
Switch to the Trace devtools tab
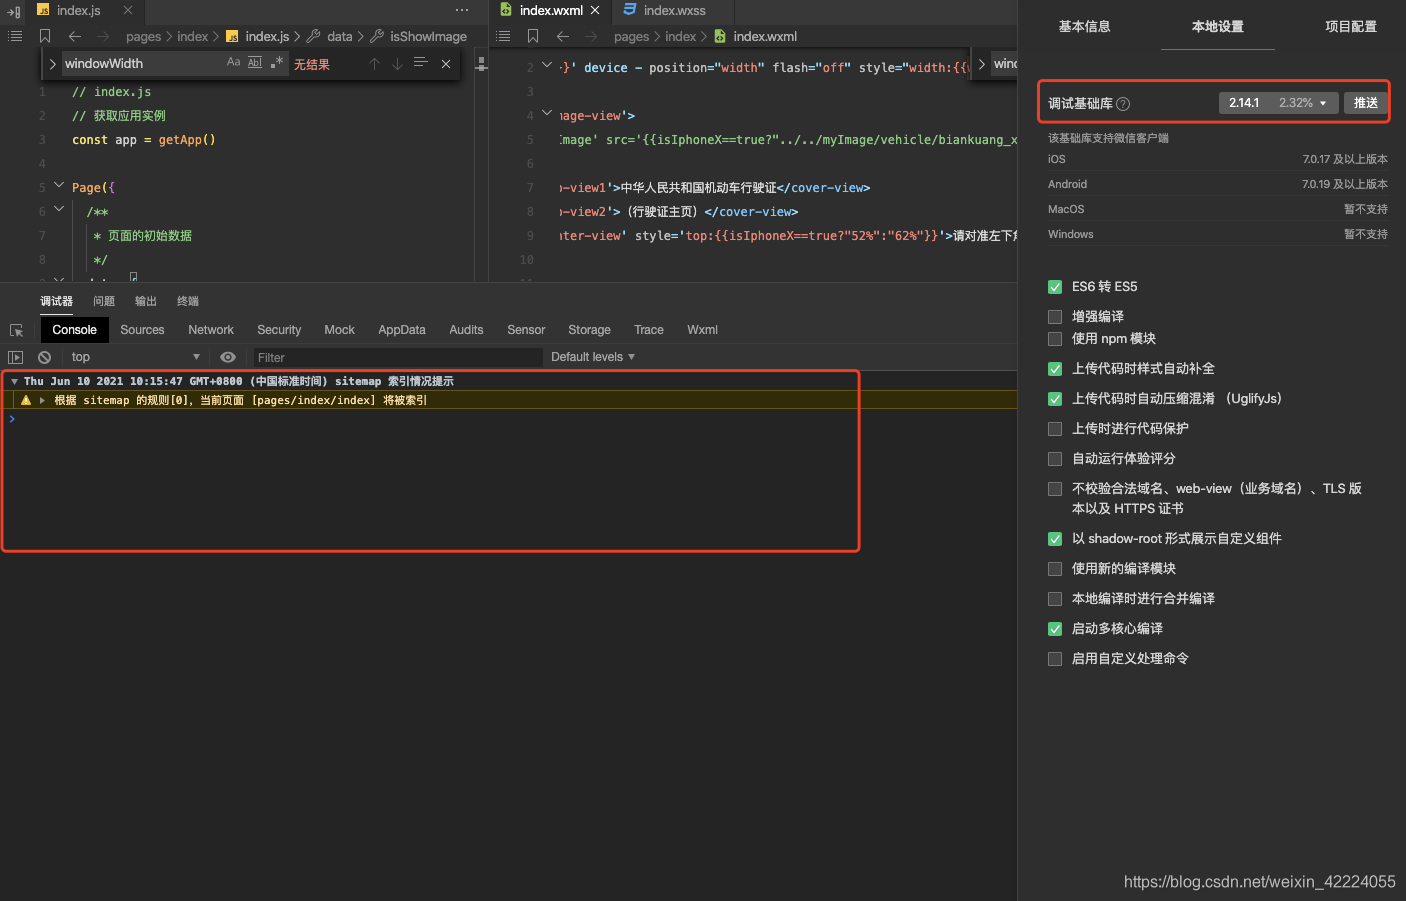click(x=649, y=330)
